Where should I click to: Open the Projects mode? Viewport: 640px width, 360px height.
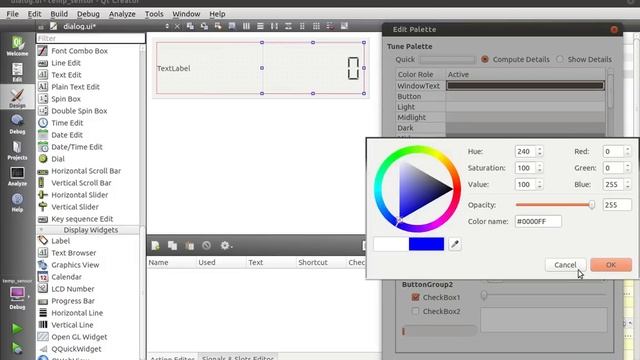coord(17,150)
